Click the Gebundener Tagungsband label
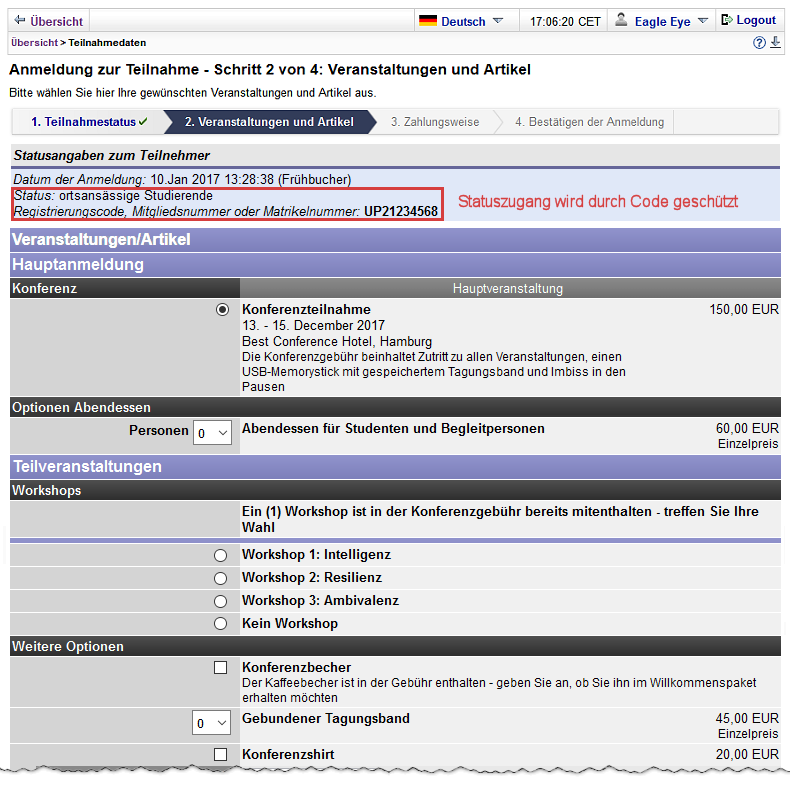Image resolution: width=790 pixels, height=785 pixels. (325, 718)
